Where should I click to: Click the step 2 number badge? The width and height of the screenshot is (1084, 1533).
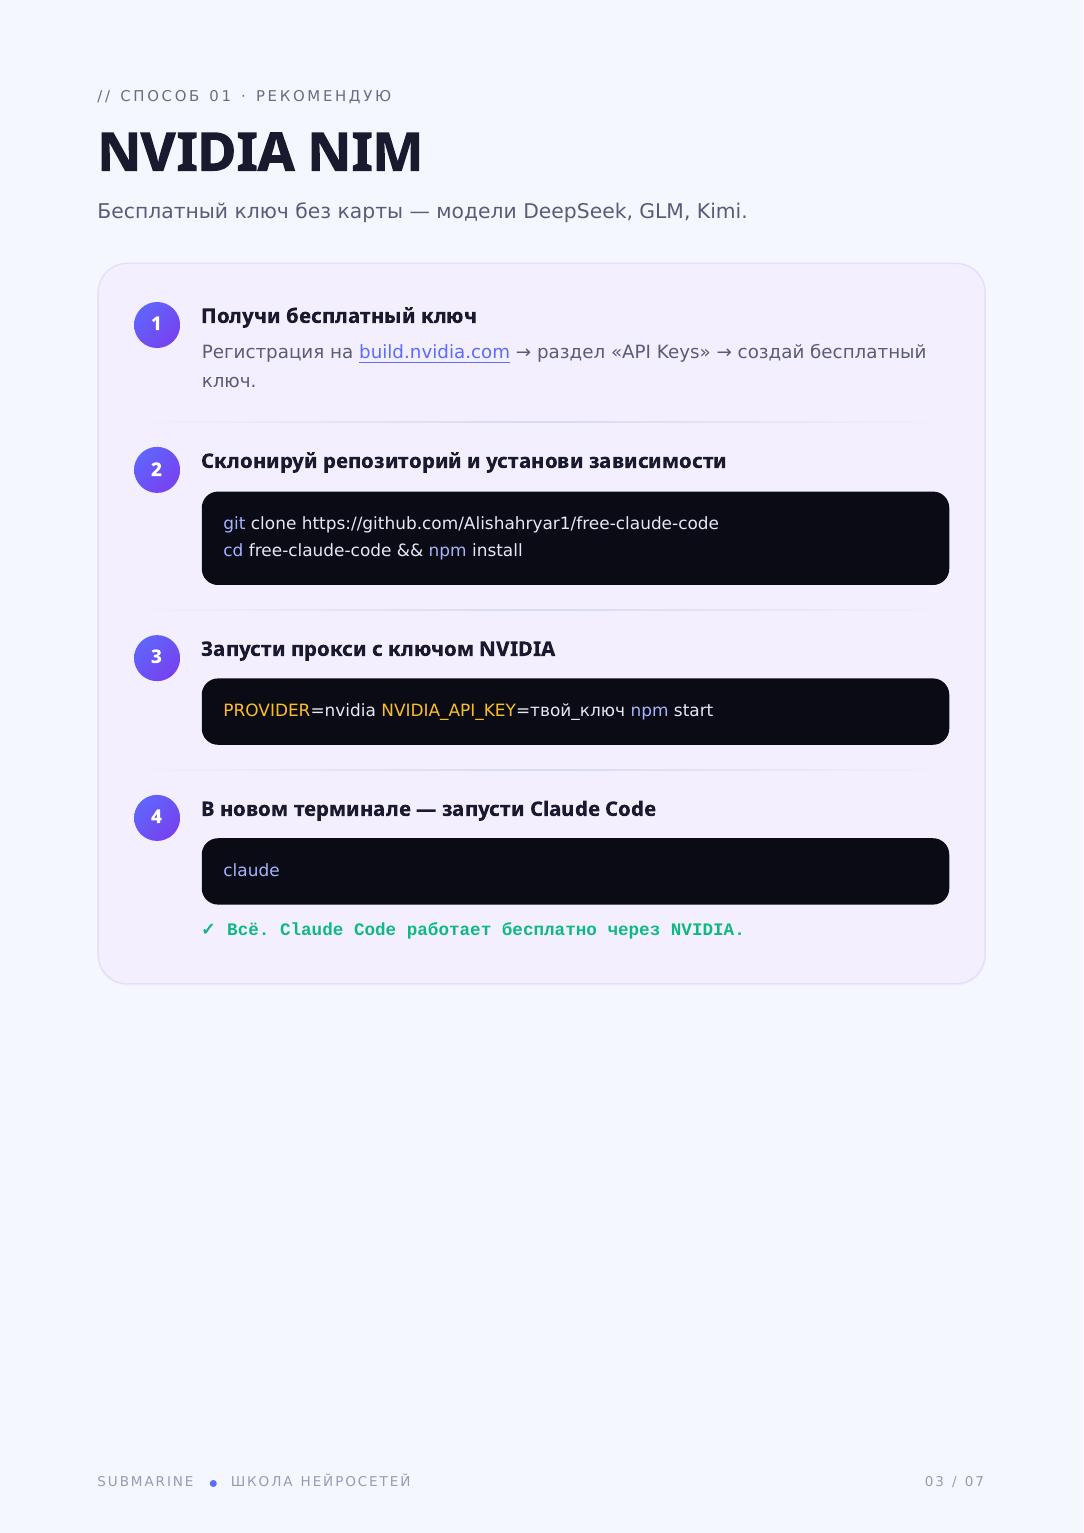157,470
